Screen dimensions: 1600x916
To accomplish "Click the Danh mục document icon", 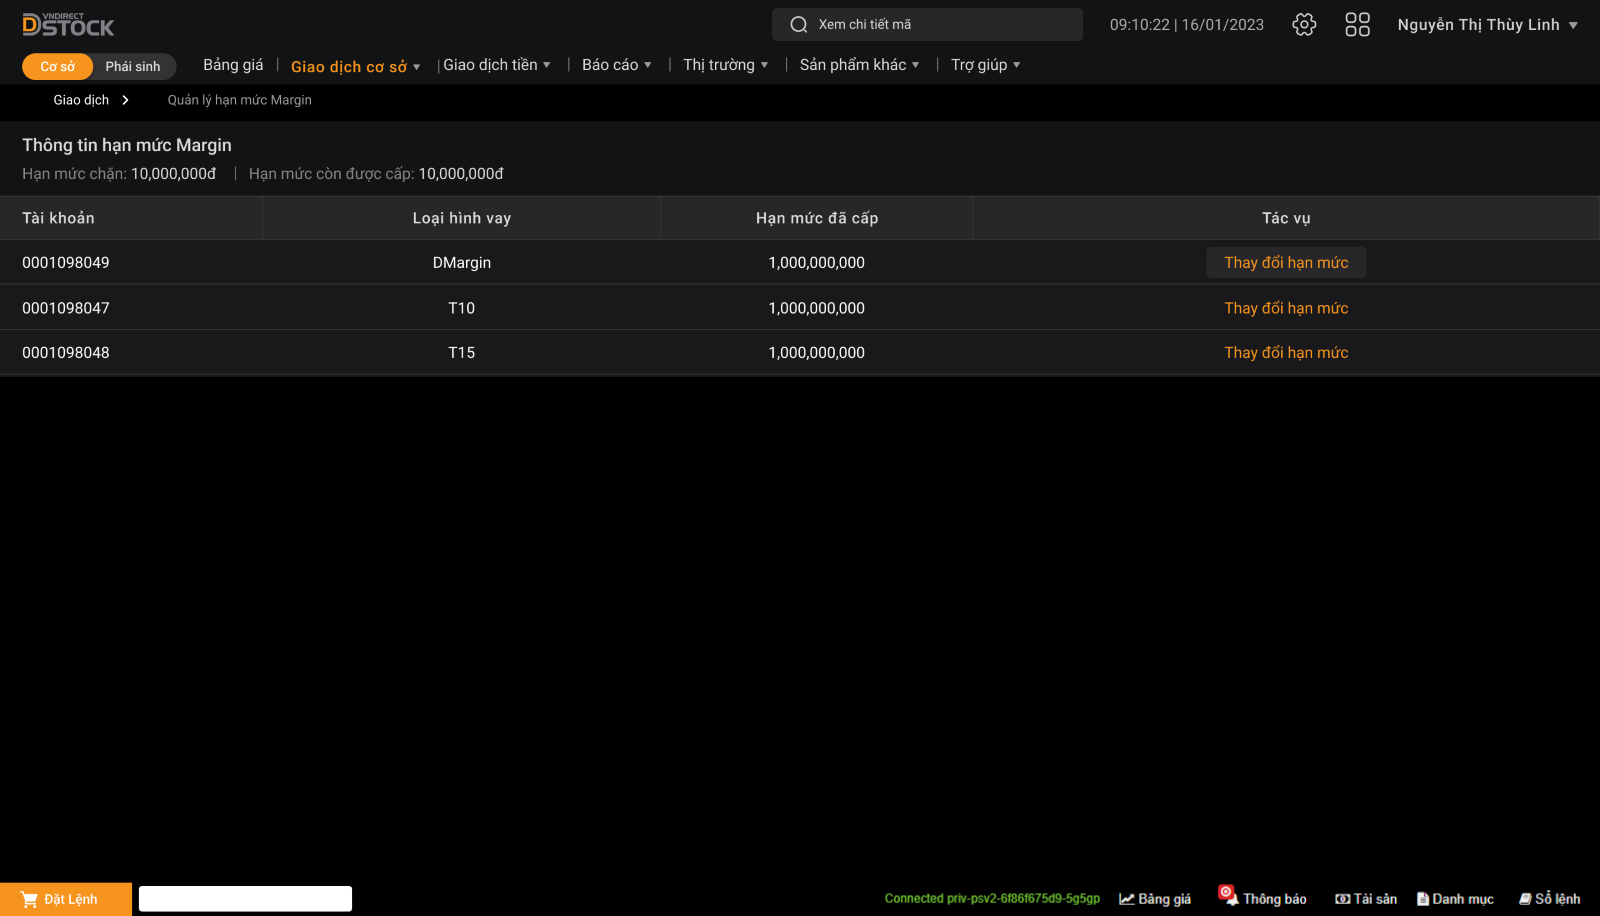I will pyautogui.click(x=1423, y=899).
